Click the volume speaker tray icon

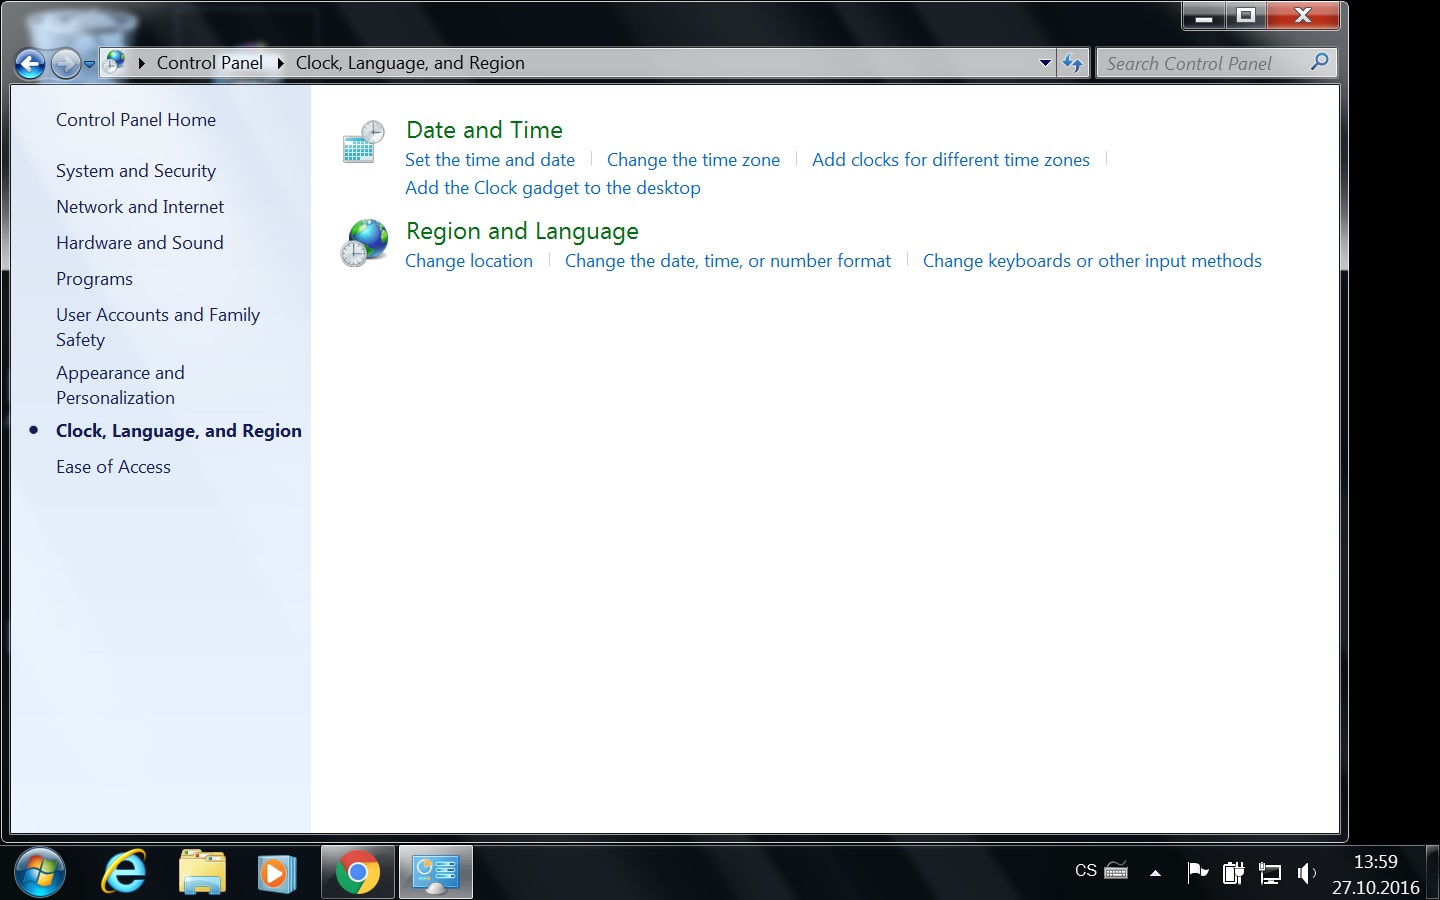pyautogui.click(x=1306, y=873)
